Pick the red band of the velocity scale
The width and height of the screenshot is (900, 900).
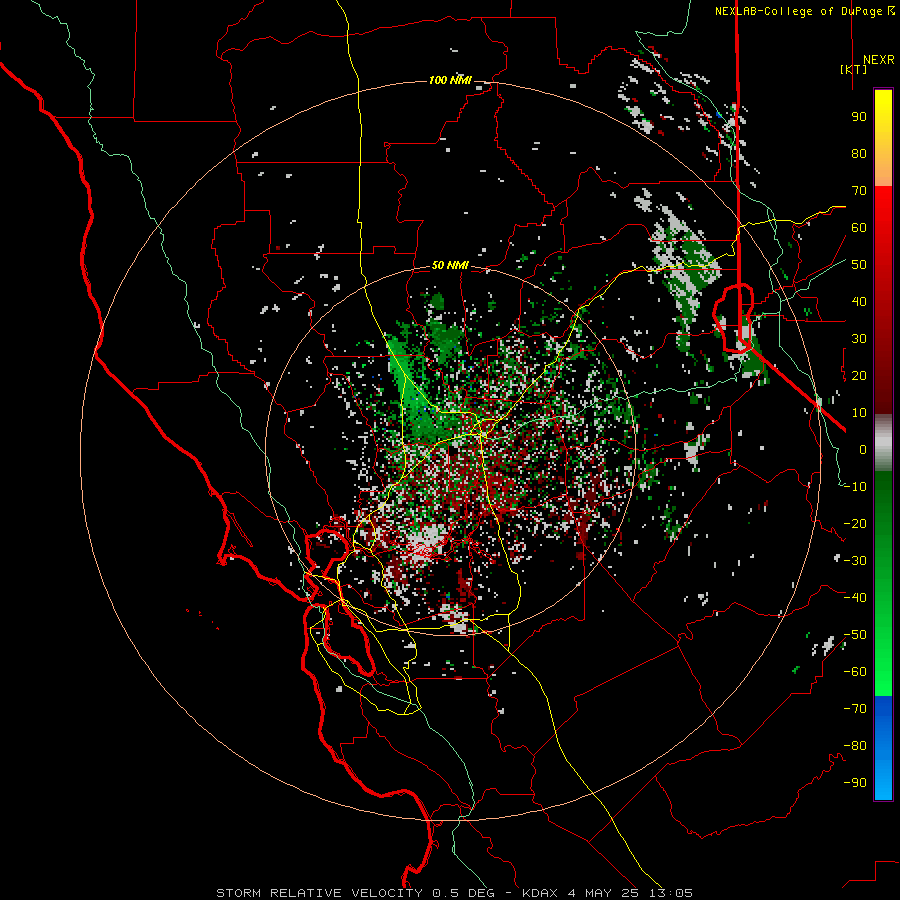883,300
